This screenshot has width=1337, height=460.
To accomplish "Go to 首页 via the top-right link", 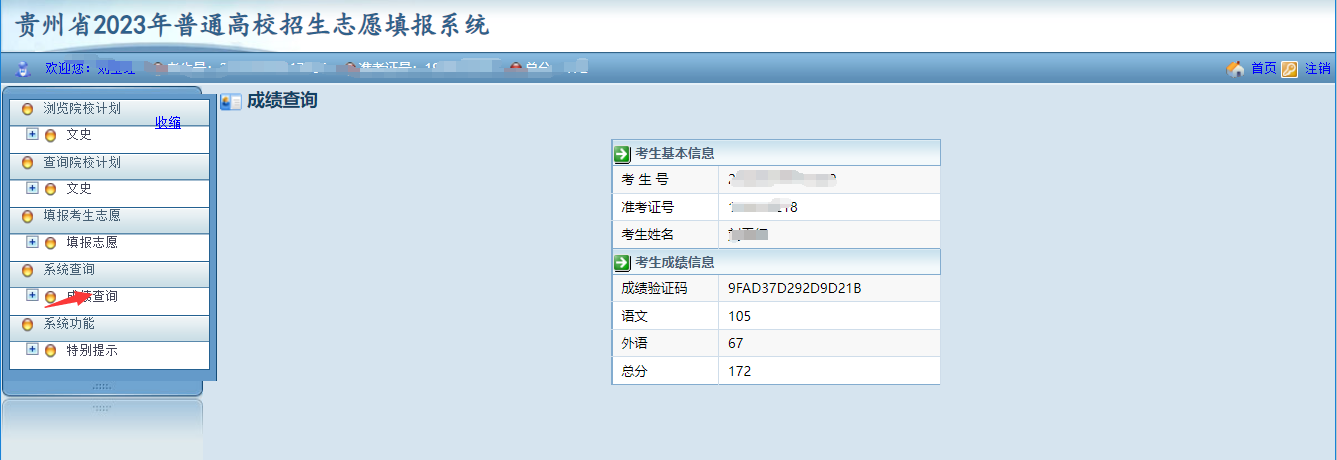I will point(1263,69).
